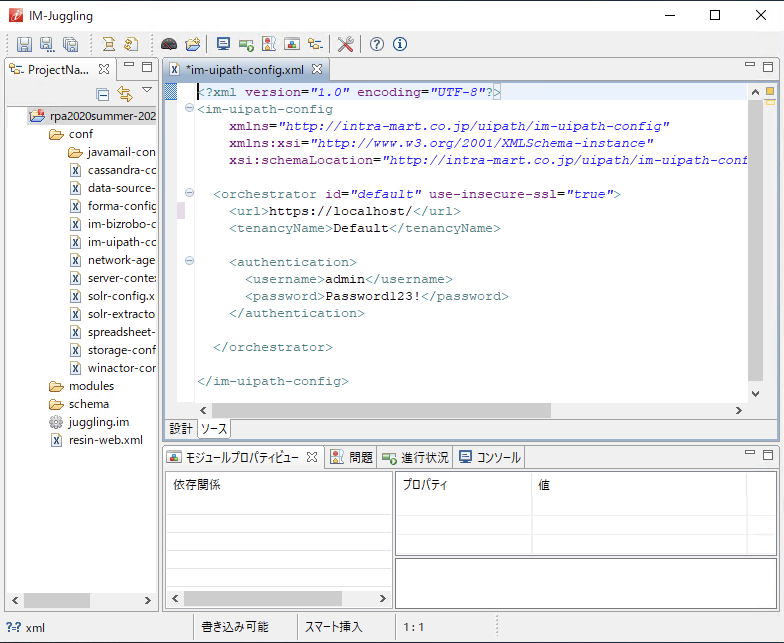
Task: Select im-bizrobo-c XML file
Action: coord(112,224)
